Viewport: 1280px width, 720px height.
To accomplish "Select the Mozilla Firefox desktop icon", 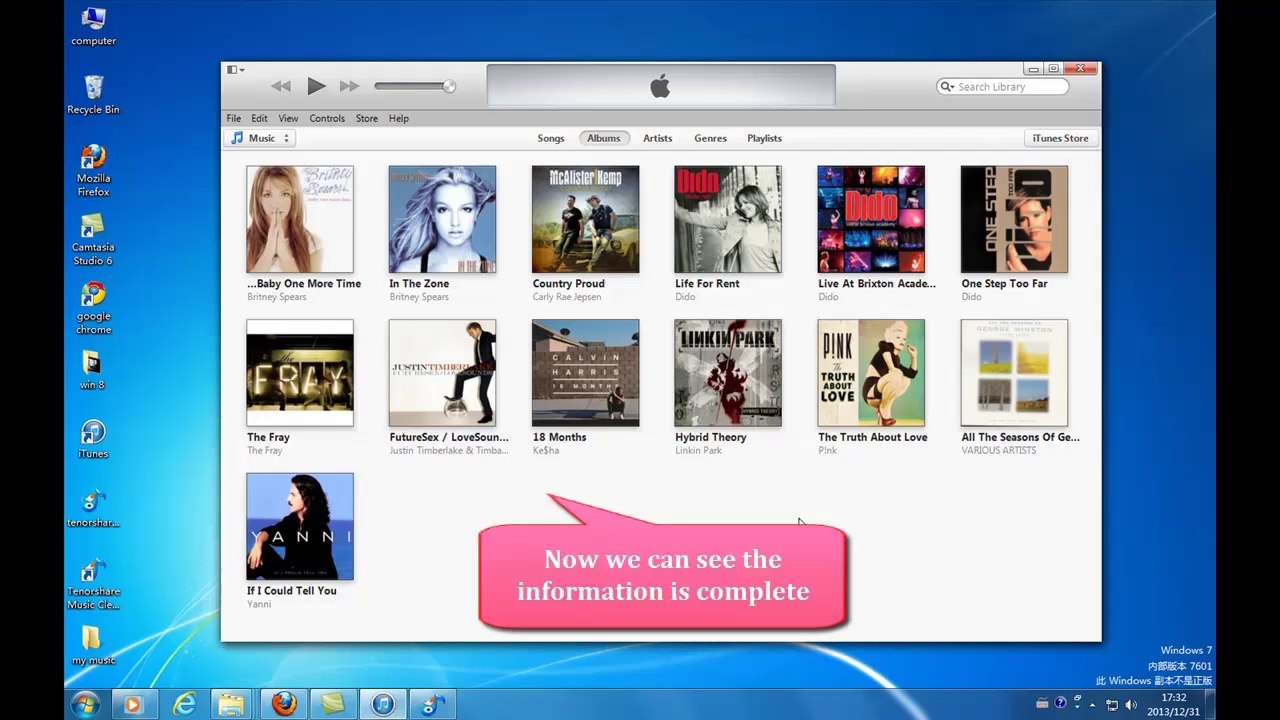I will 93,170.
